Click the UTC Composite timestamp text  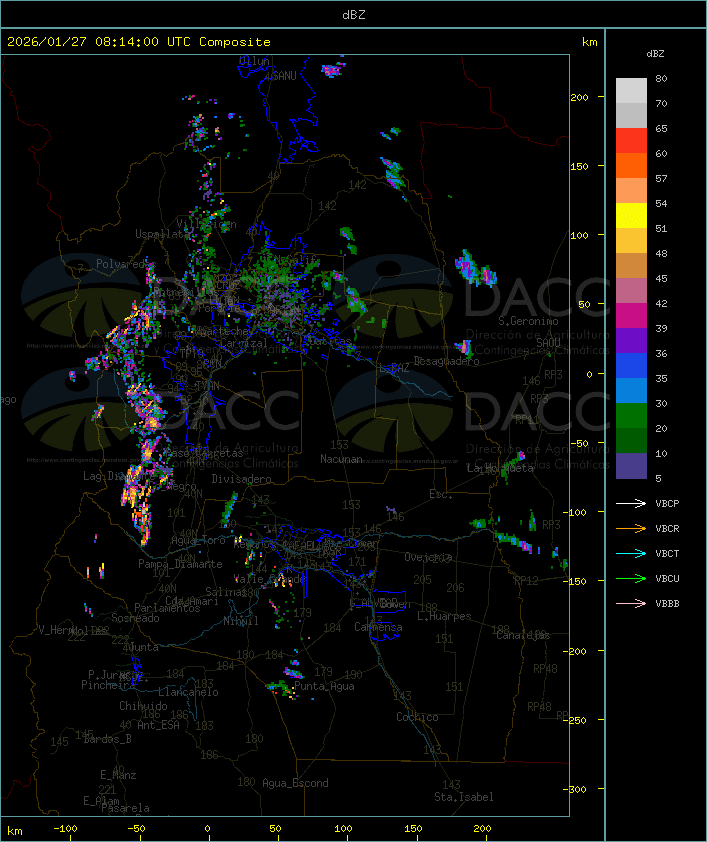click(x=139, y=42)
